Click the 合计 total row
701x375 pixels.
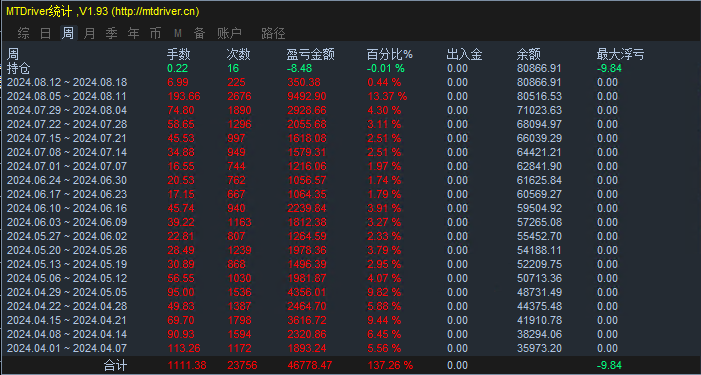click(350, 365)
